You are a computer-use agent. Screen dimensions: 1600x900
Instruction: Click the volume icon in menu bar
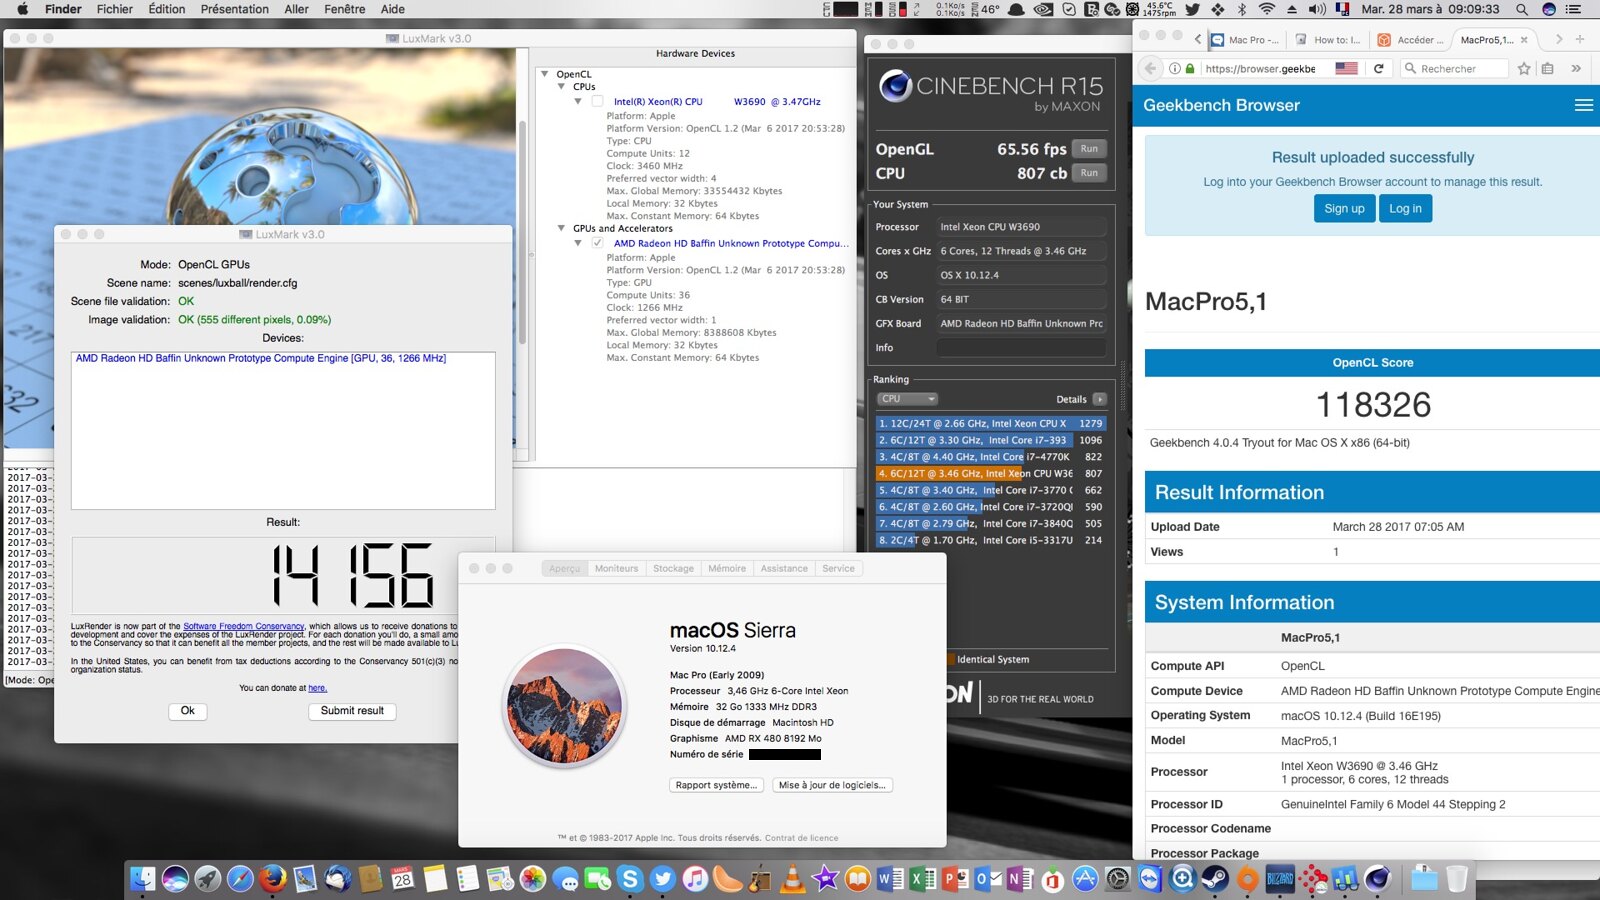[x=1317, y=9]
